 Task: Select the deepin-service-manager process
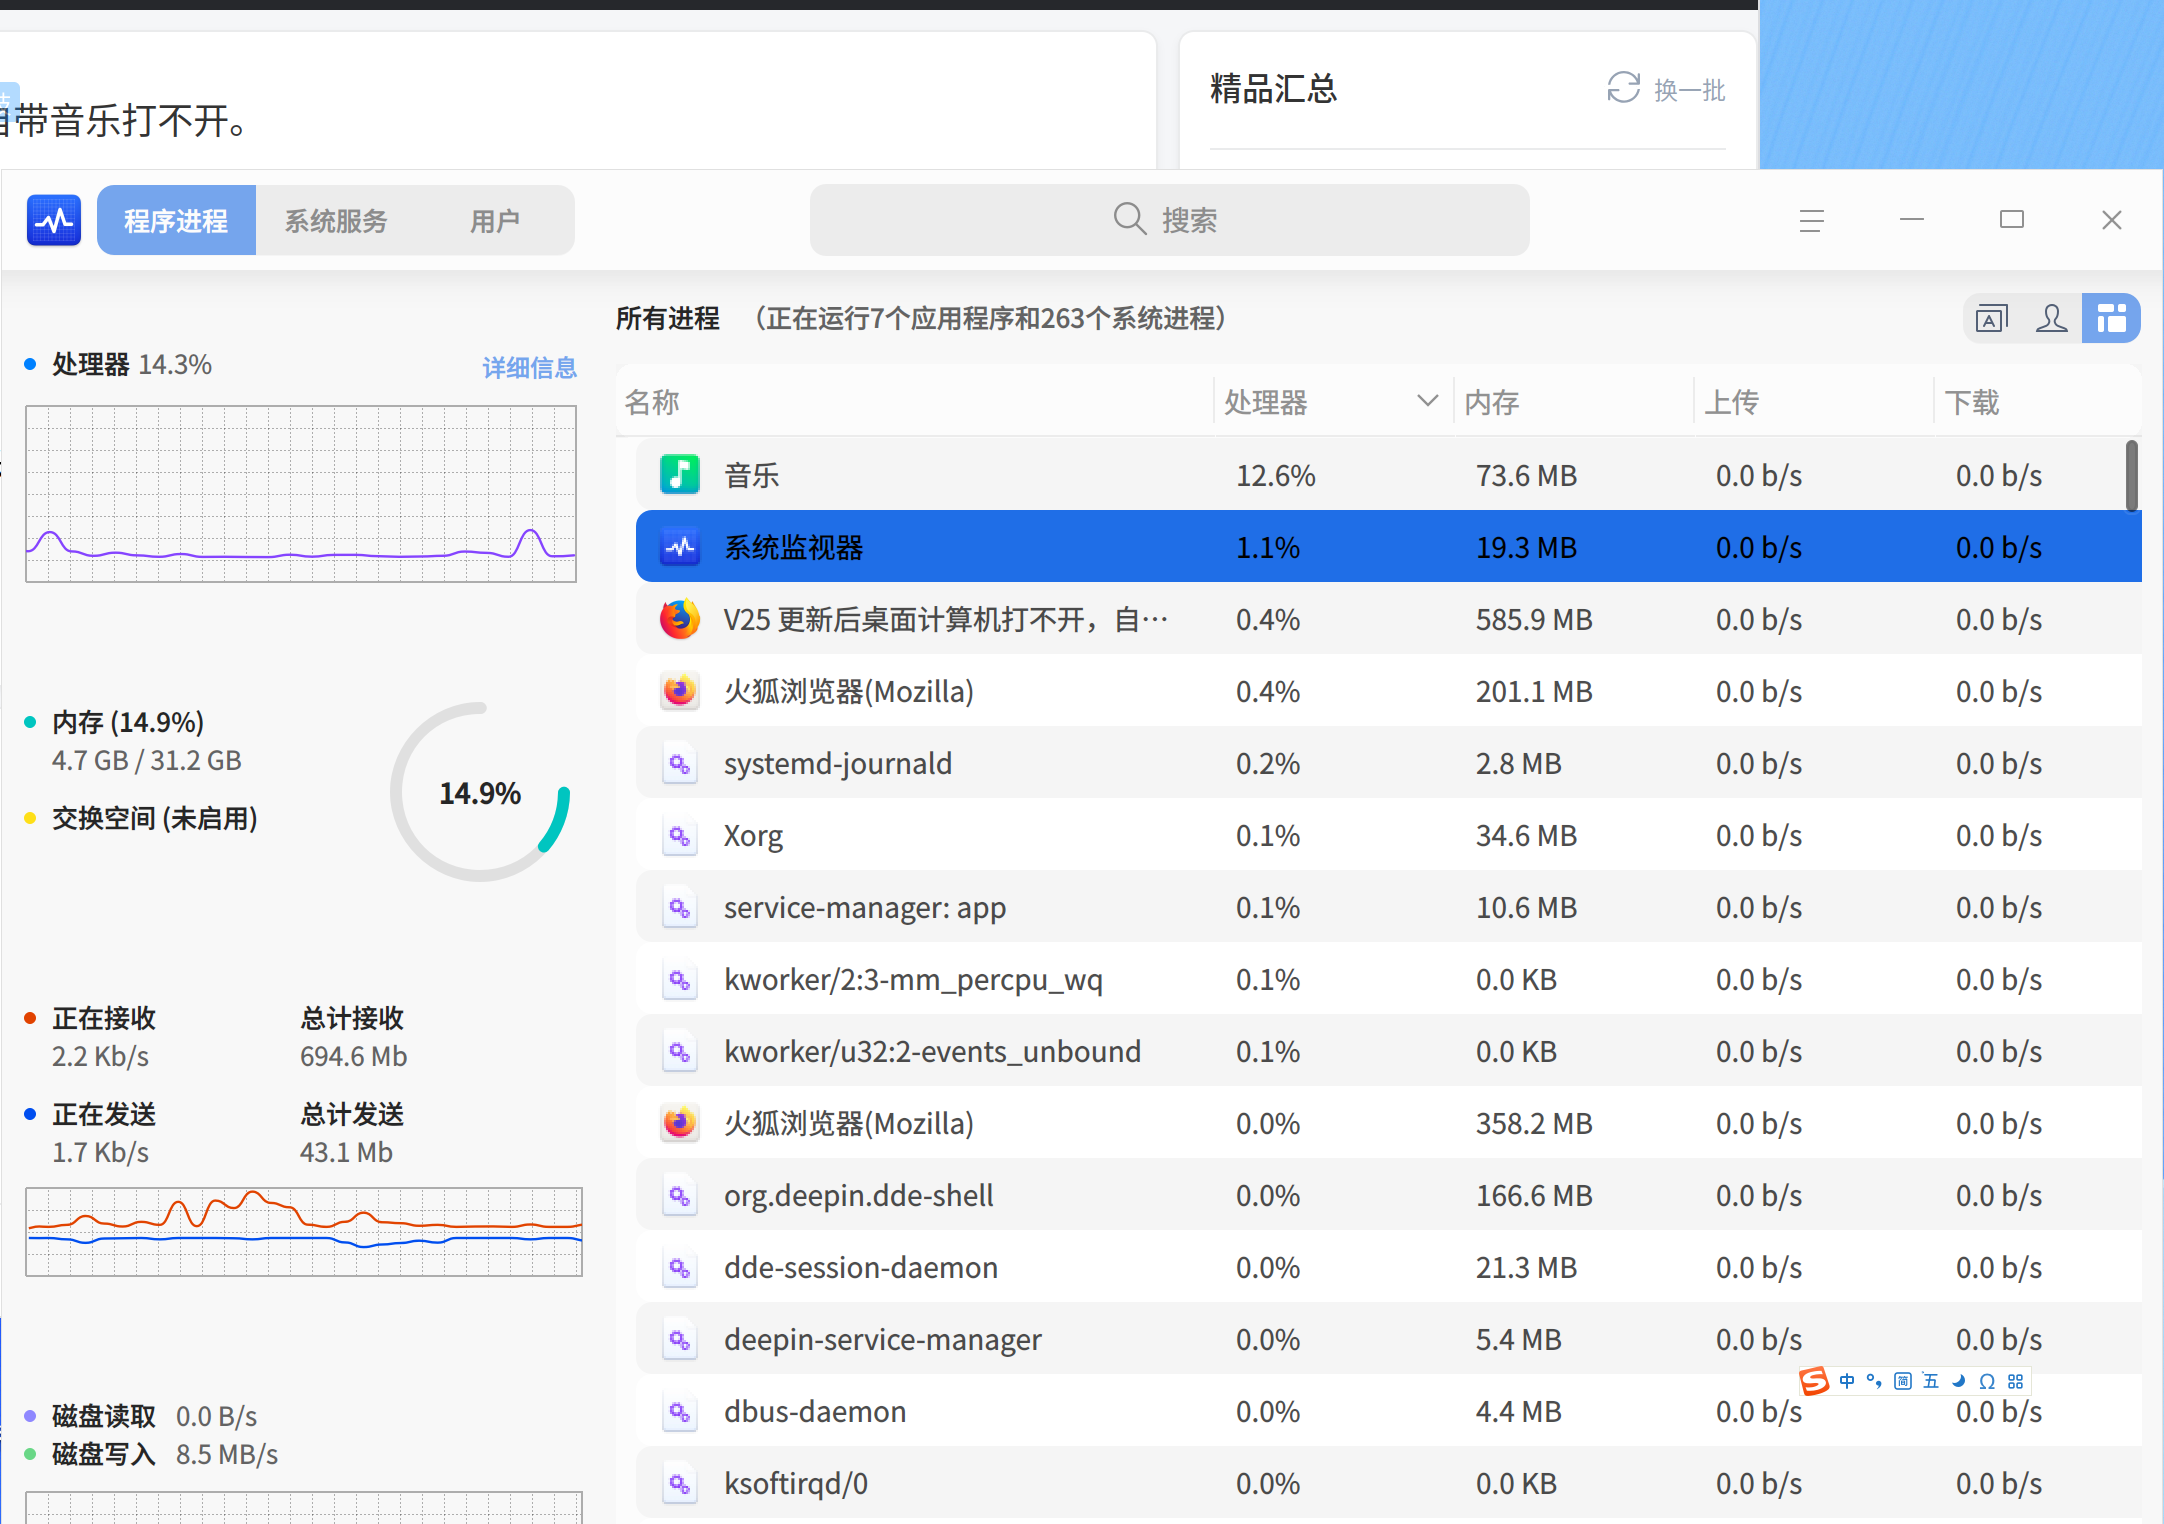pos(1388,1339)
